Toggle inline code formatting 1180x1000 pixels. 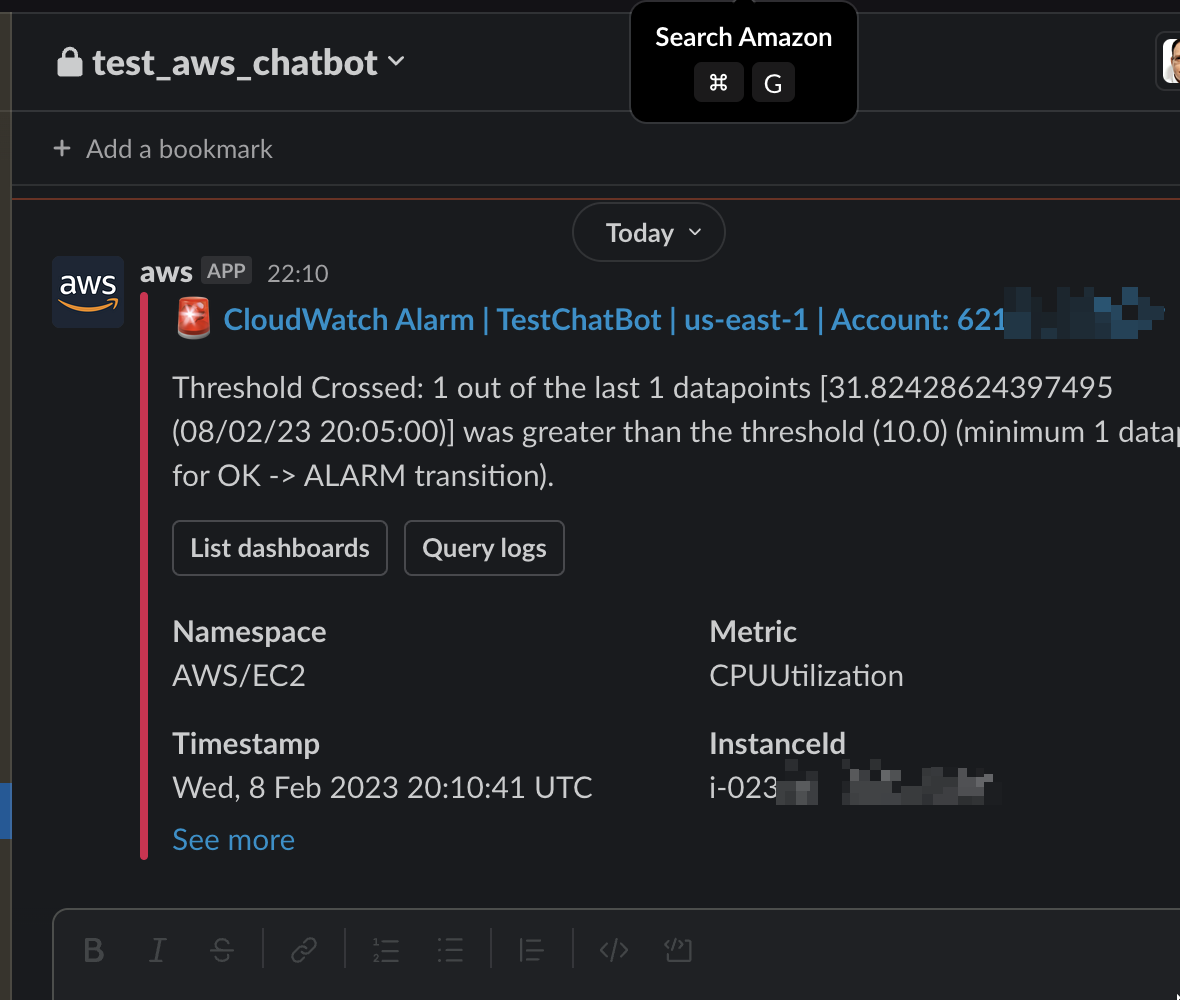pyautogui.click(x=614, y=950)
